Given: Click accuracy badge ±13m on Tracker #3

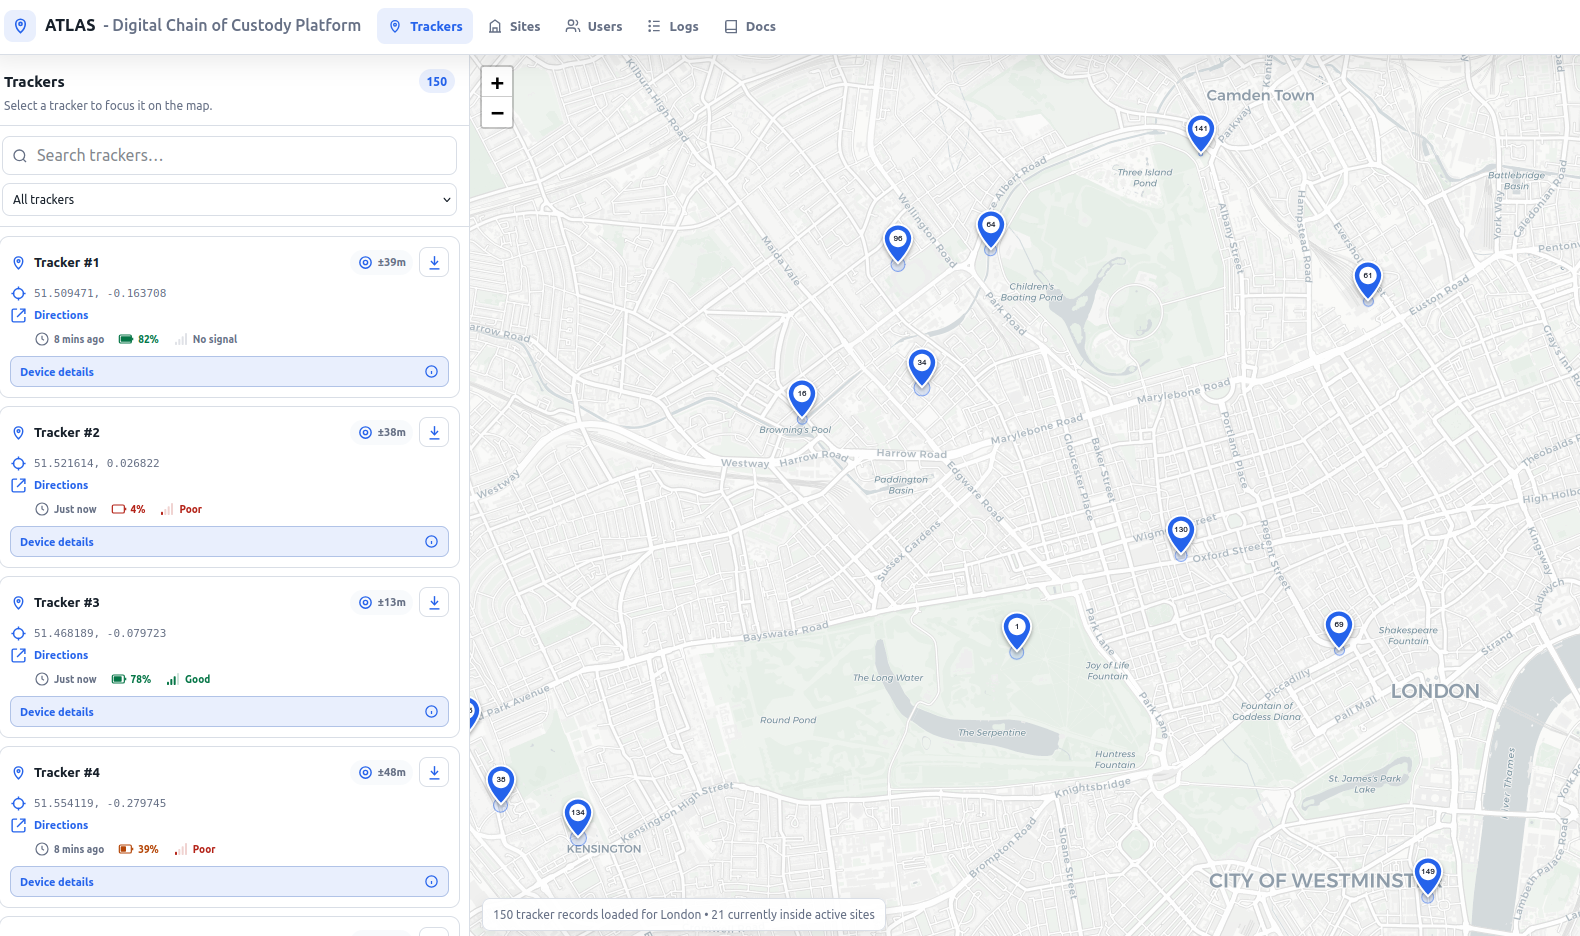Looking at the screenshot, I should (382, 602).
